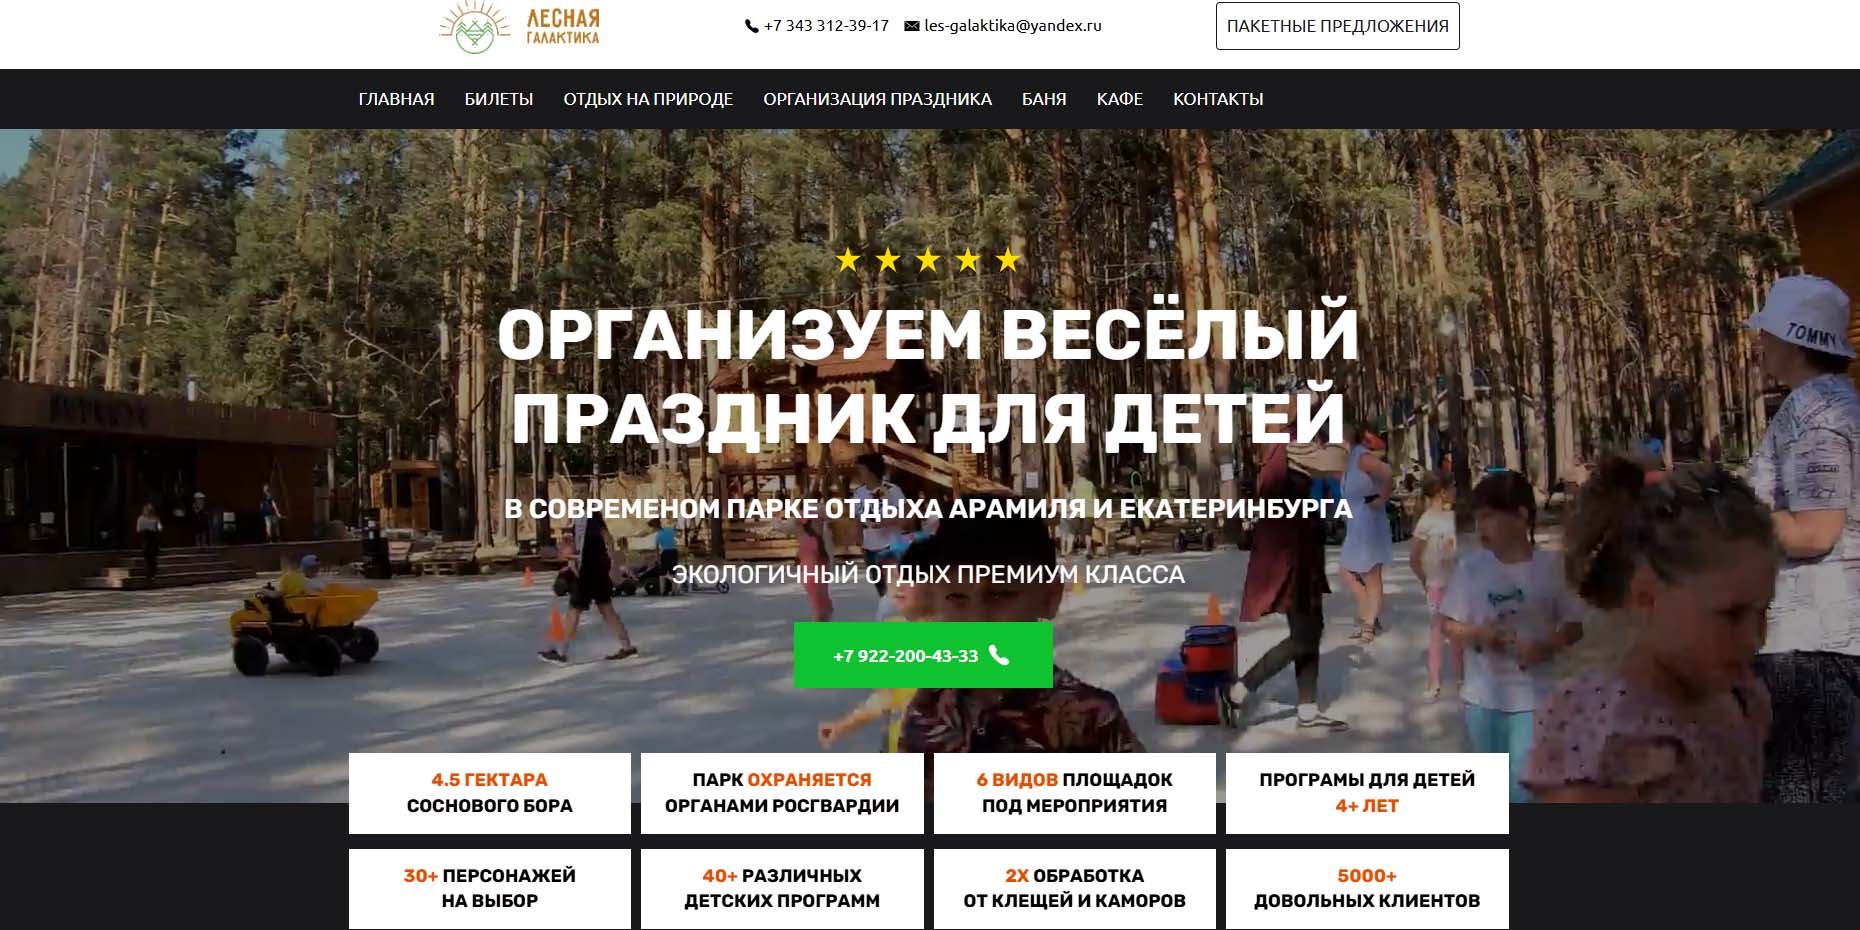Viewport: 1860px width, 930px height.
Task: Click les-galaktika@yandex.ru email link
Action: tap(1012, 26)
